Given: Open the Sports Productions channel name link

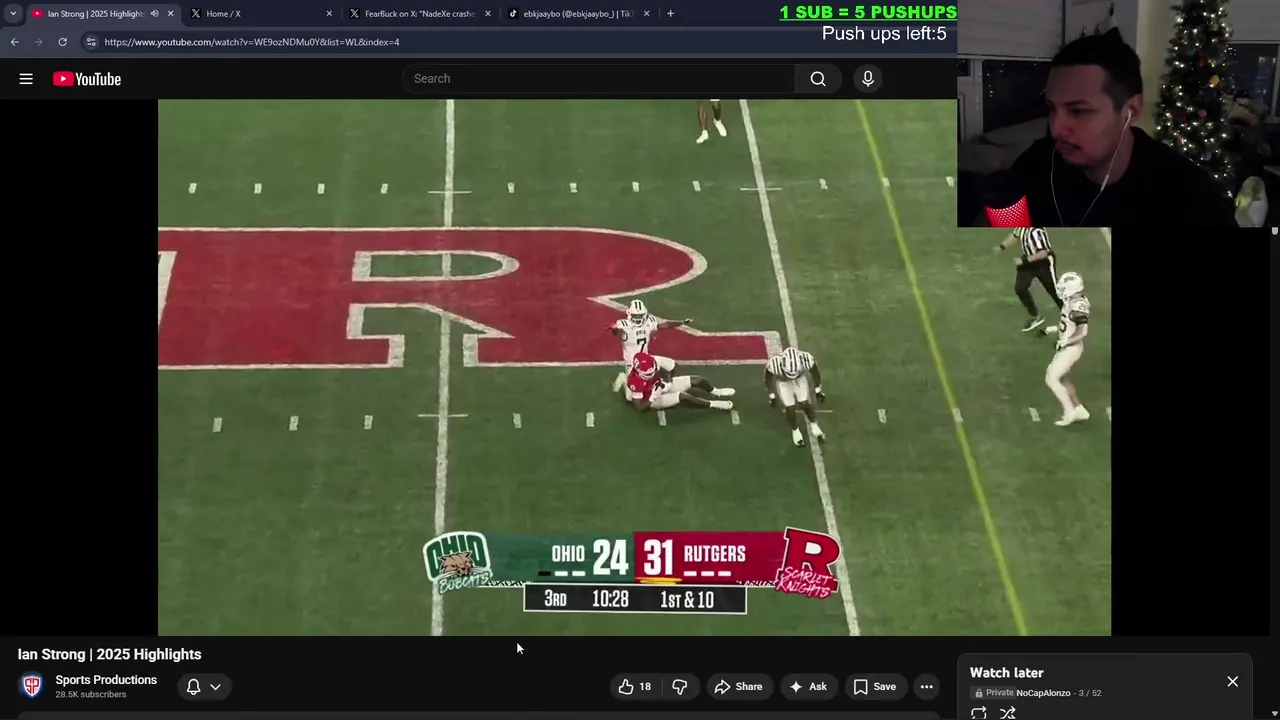Looking at the screenshot, I should 106,680.
